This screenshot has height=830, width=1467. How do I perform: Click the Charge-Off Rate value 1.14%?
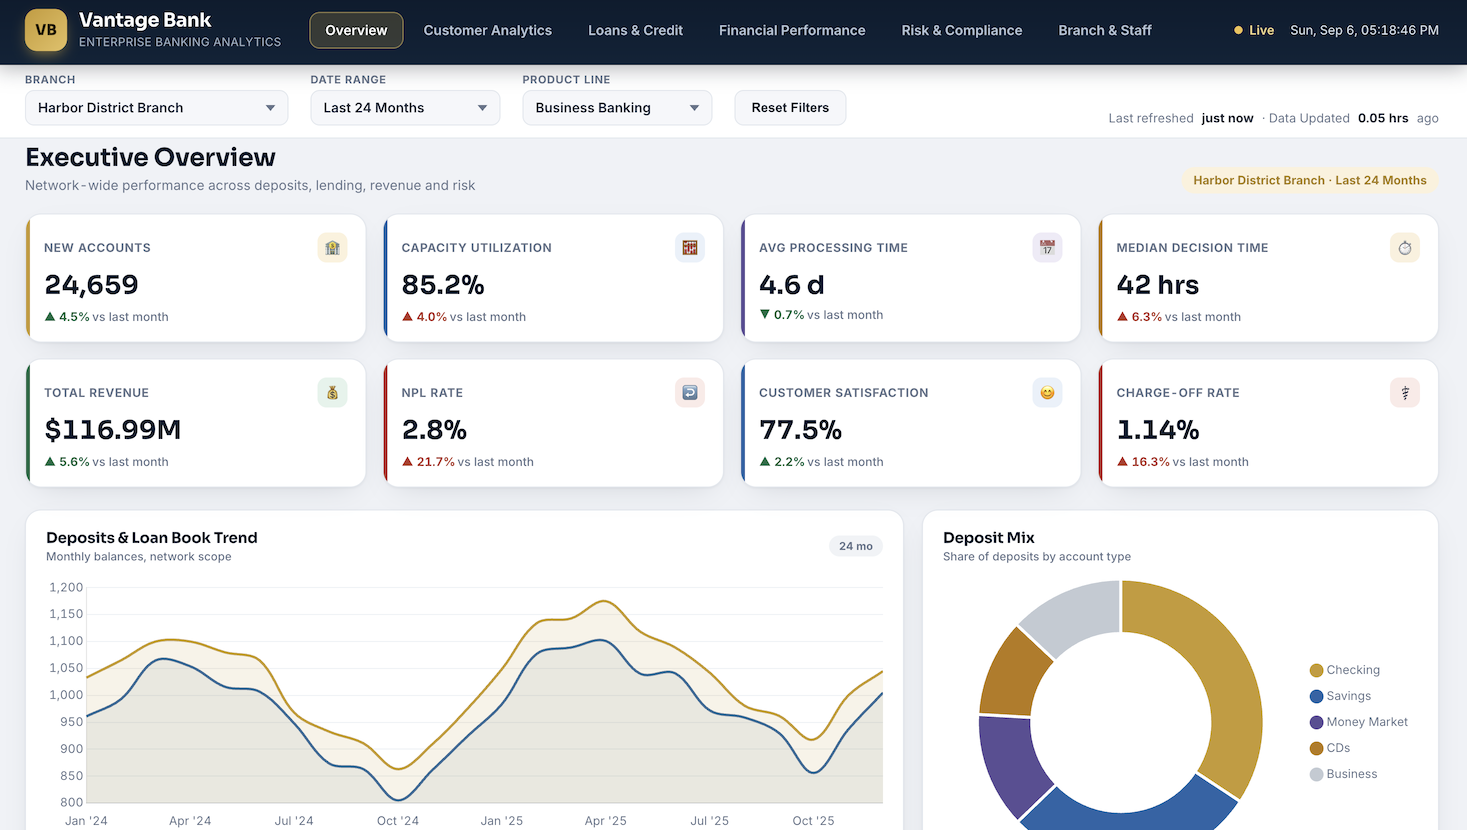tap(1158, 430)
